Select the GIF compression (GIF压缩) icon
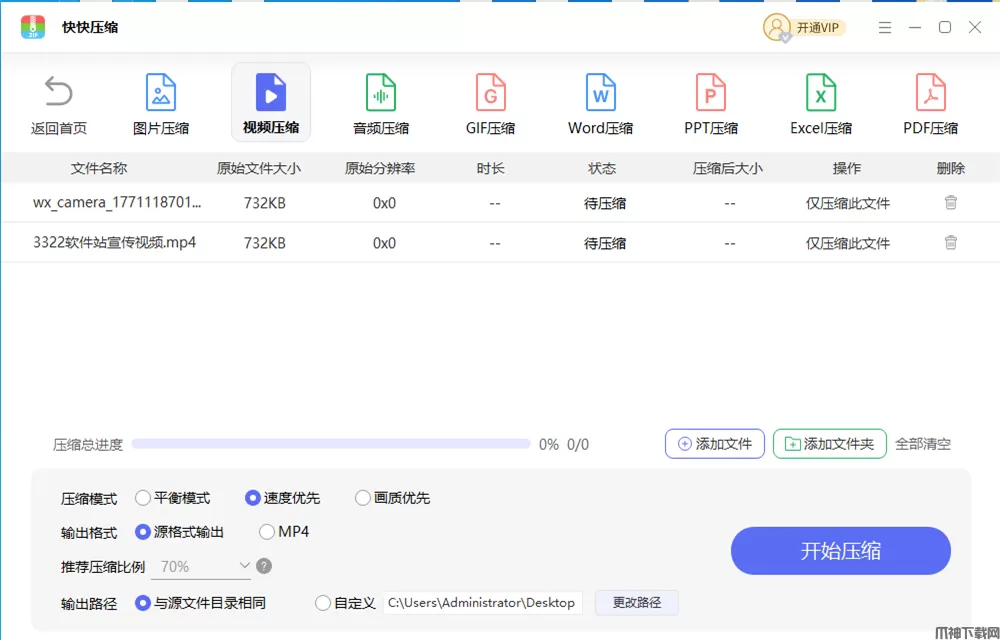 [x=490, y=104]
